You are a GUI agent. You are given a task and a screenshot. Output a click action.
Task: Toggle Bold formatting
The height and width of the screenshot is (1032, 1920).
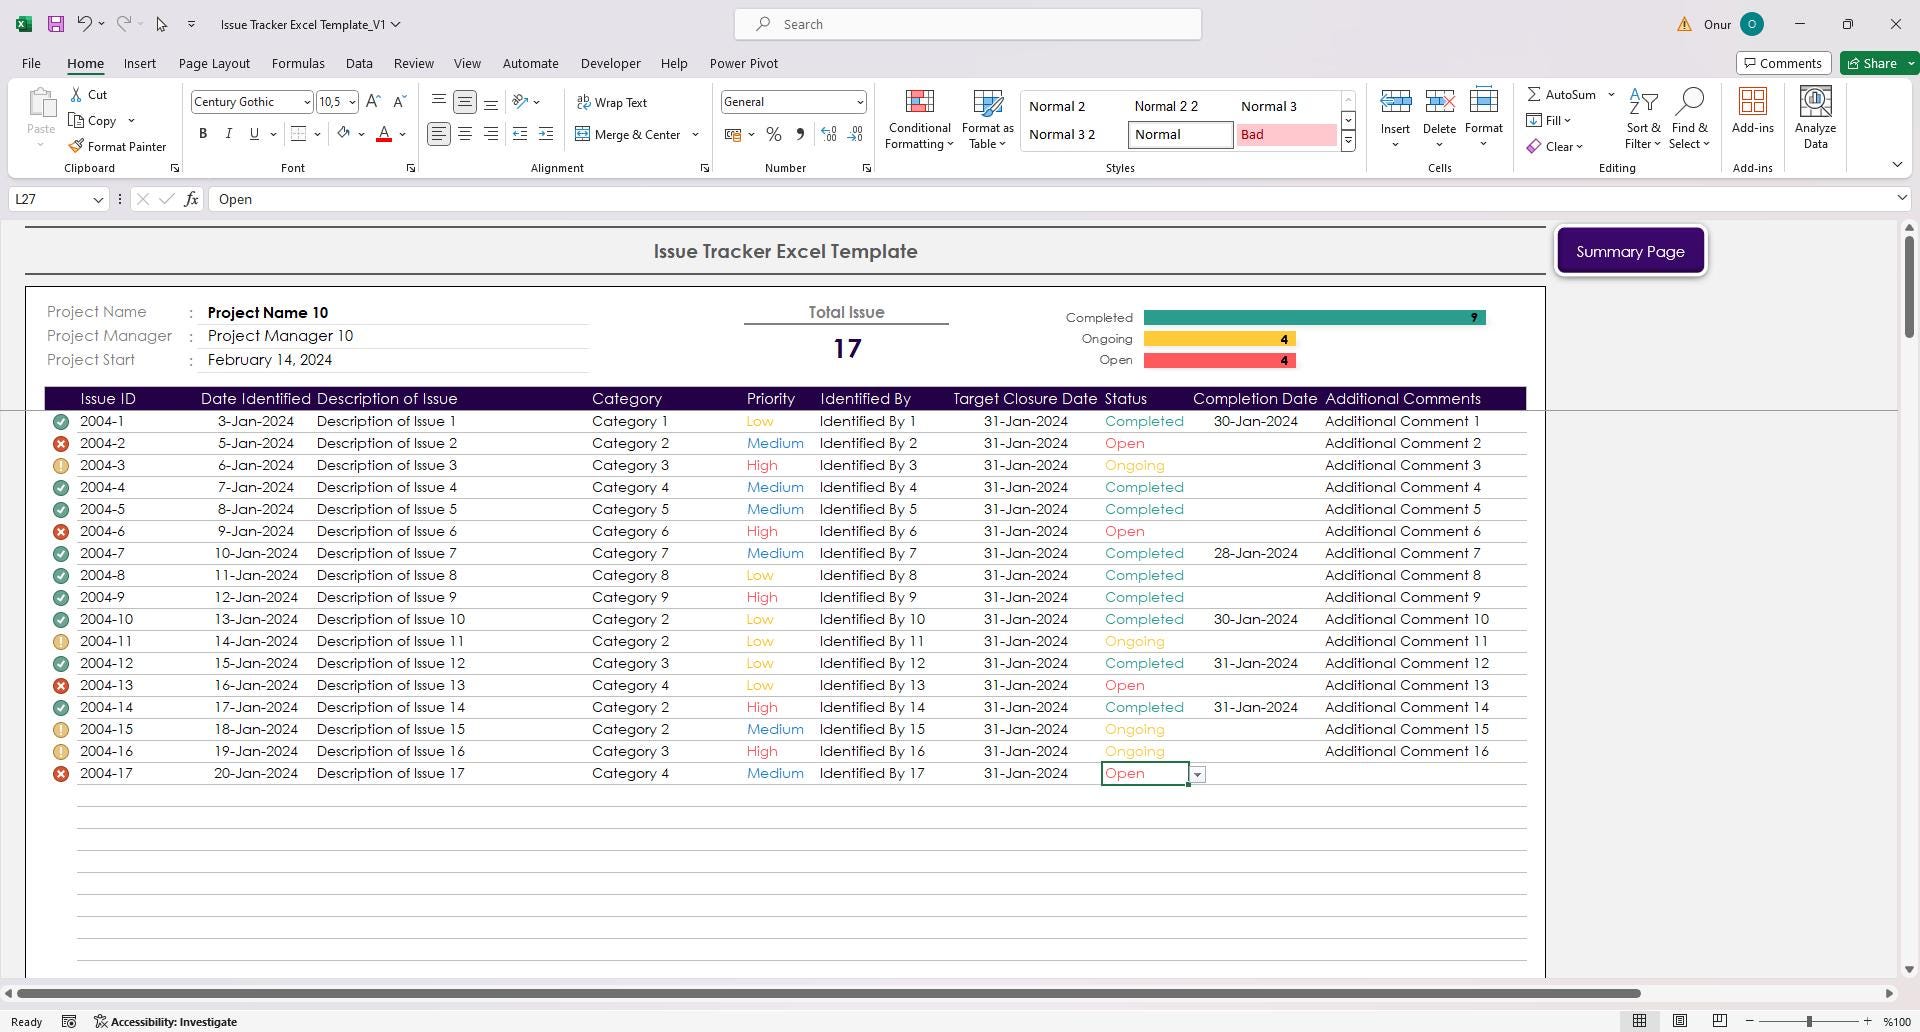(203, 134)
